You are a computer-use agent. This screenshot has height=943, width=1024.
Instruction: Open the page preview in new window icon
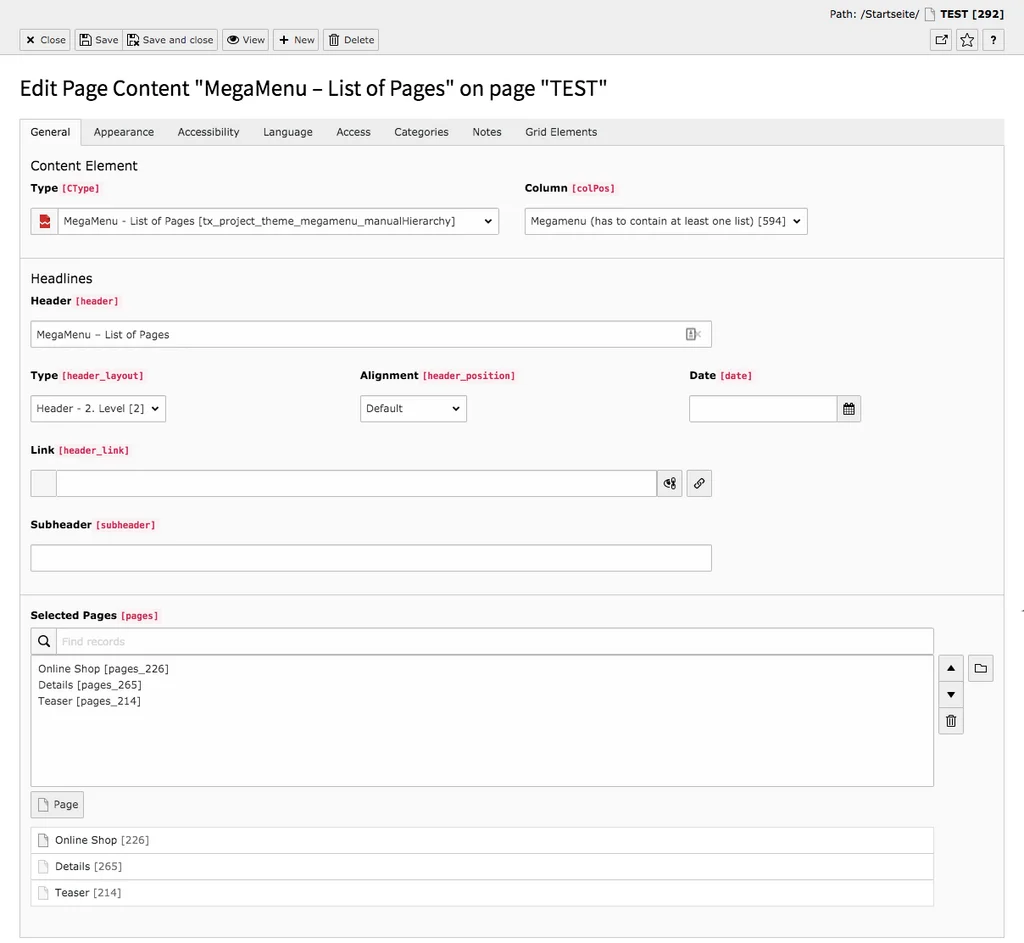(x=940, y=40)
